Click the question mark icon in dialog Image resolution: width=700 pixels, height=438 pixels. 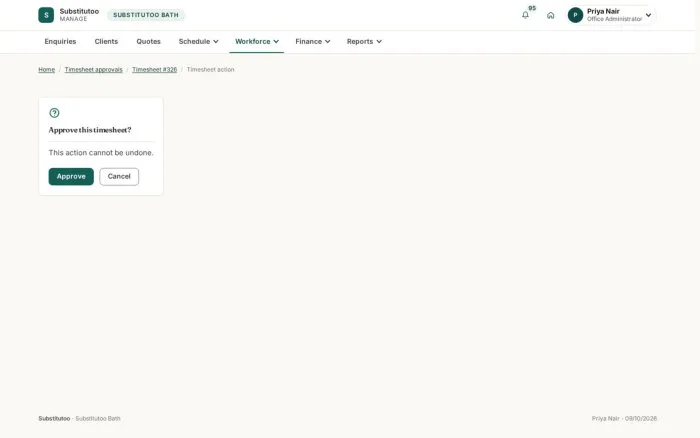54,113
